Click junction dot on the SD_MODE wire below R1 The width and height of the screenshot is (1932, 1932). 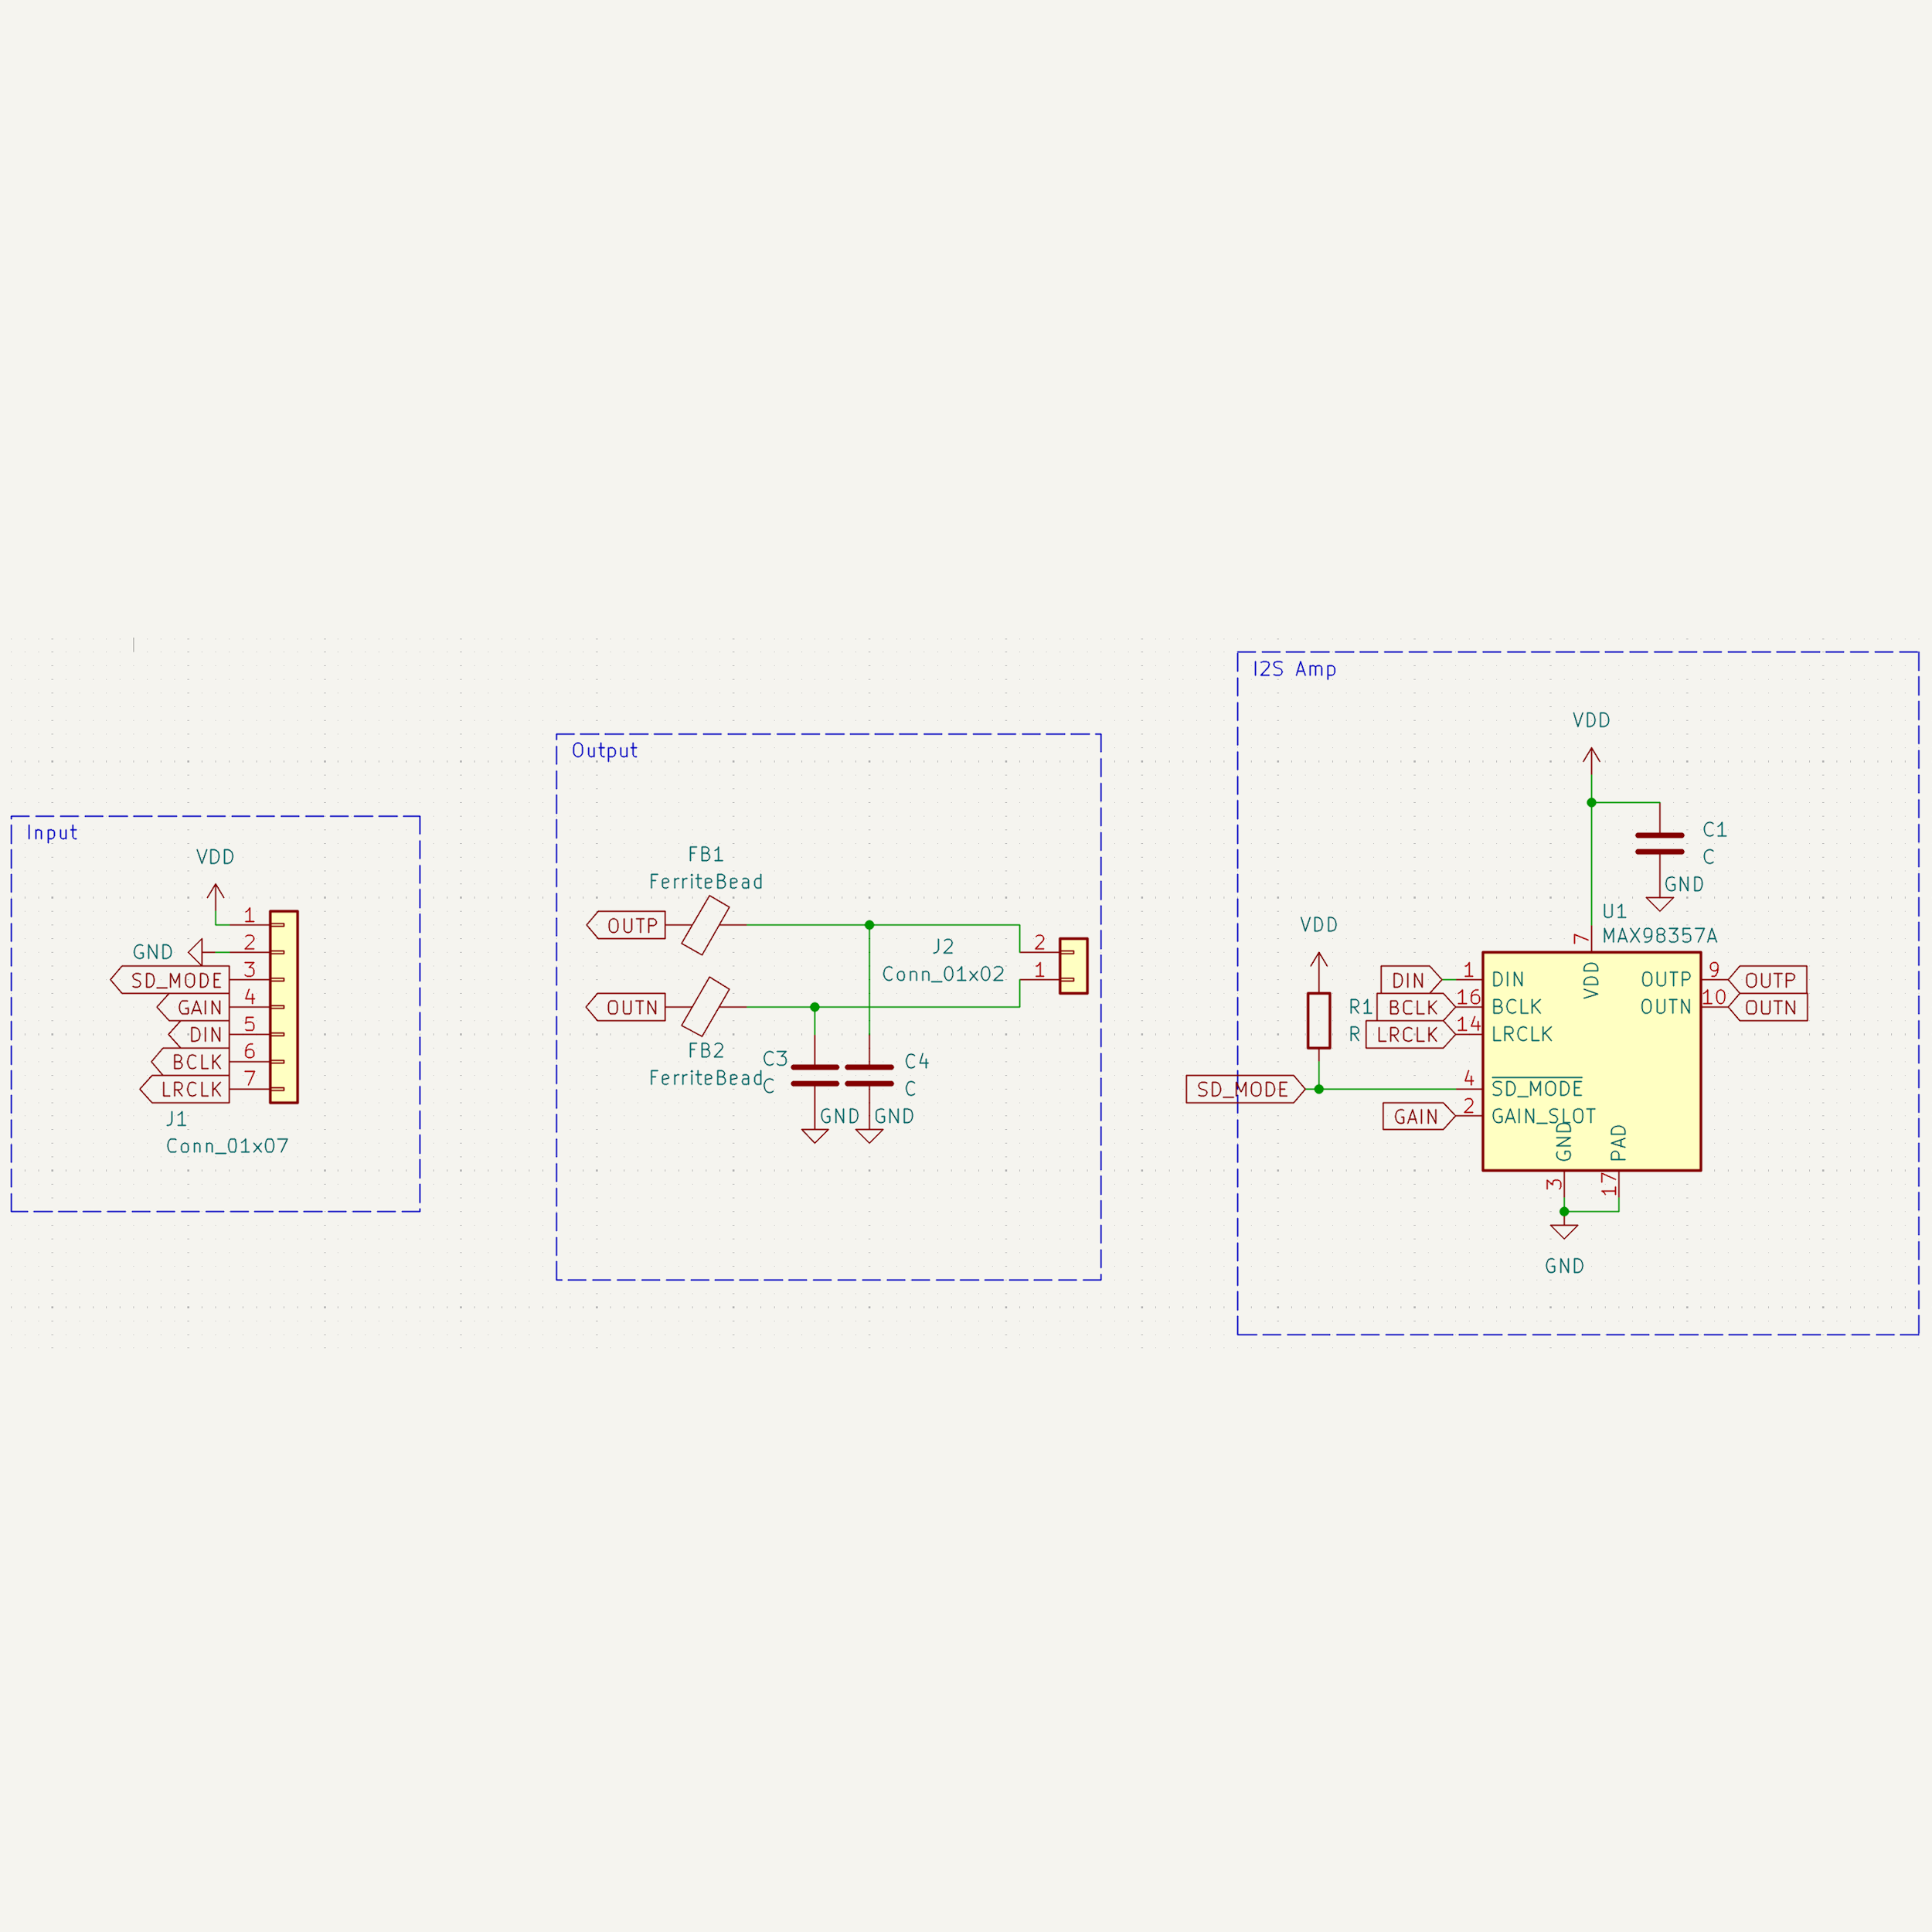(1319, 1089)
